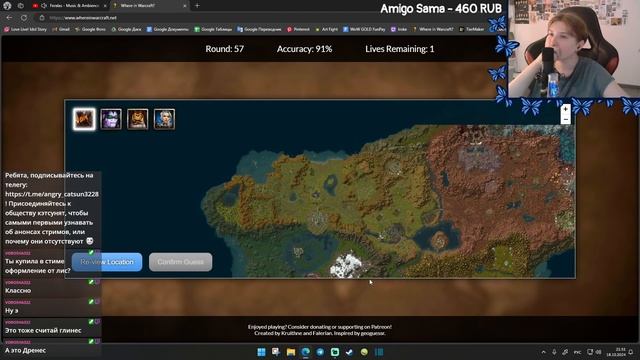The height and width of the screenshot is (360, 640).
Task: Close the Where in Warcraft tab
Action: point(184,6)
